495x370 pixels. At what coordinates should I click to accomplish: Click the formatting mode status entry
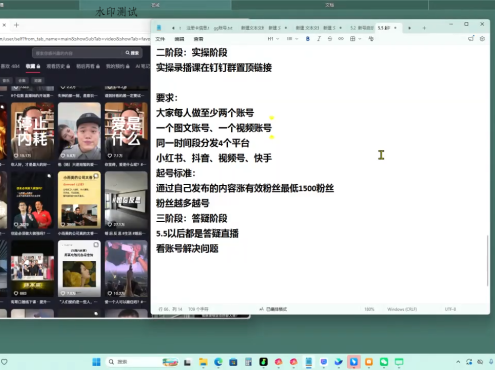pos(273,309)
